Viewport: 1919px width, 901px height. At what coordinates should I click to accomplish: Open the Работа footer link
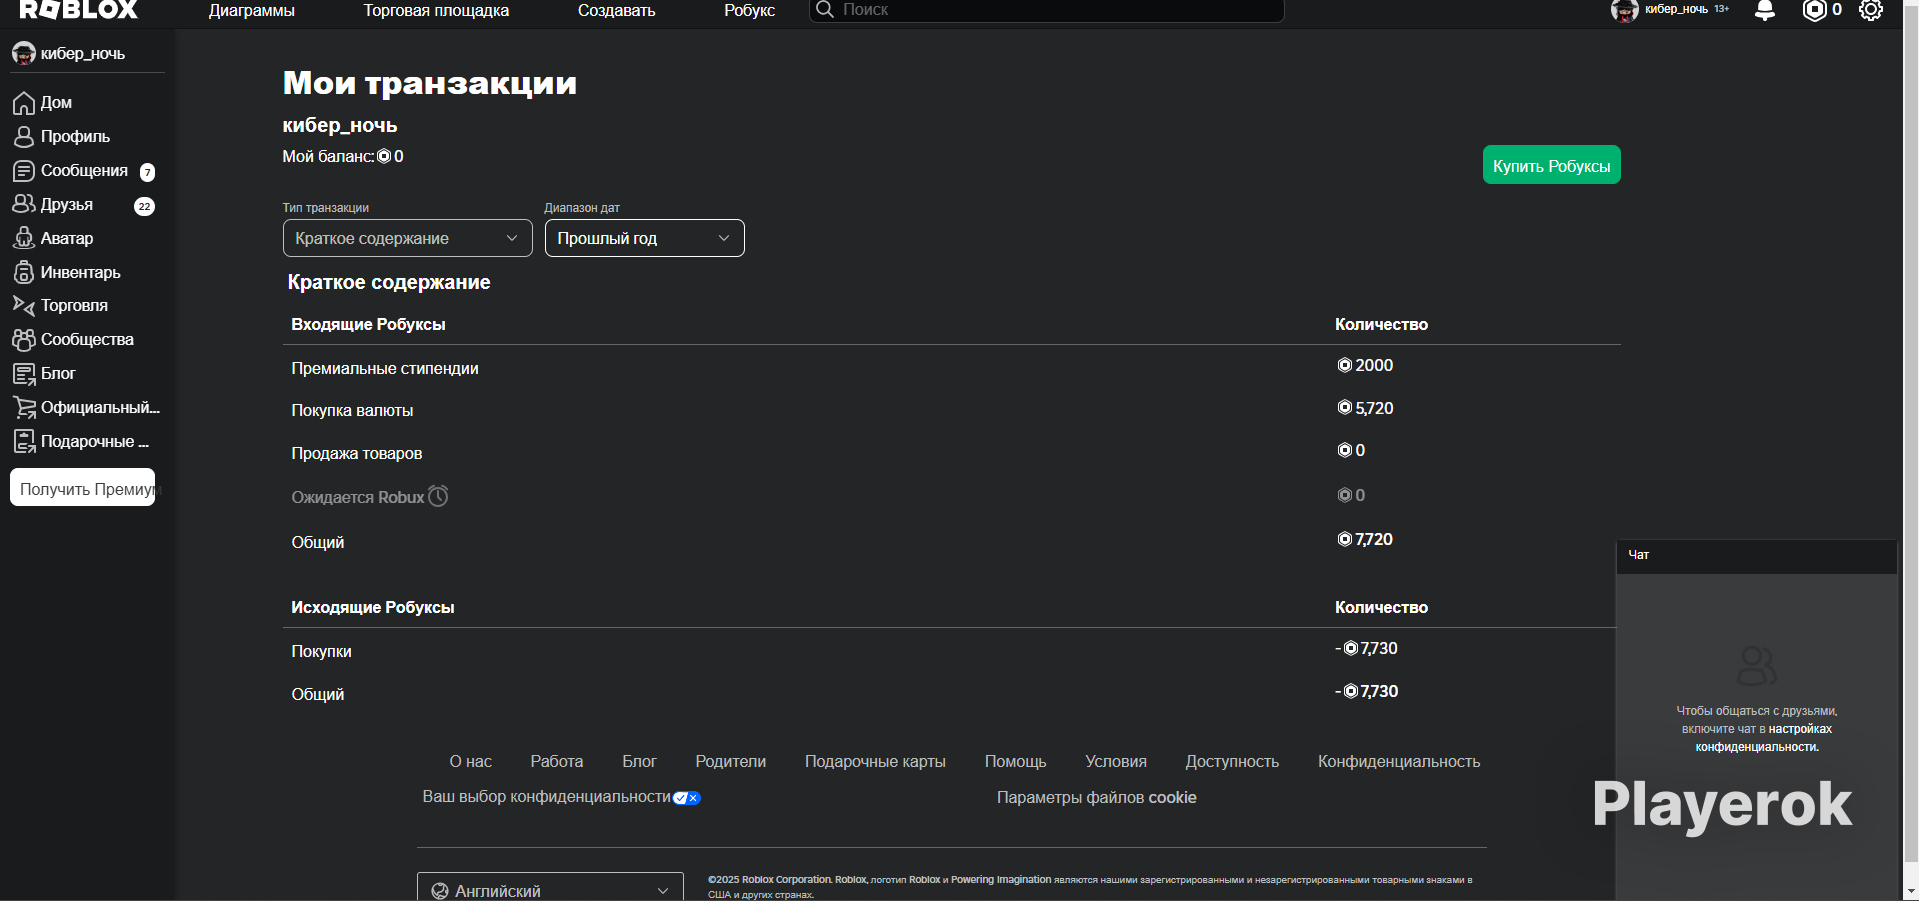[x=557, y=761]
